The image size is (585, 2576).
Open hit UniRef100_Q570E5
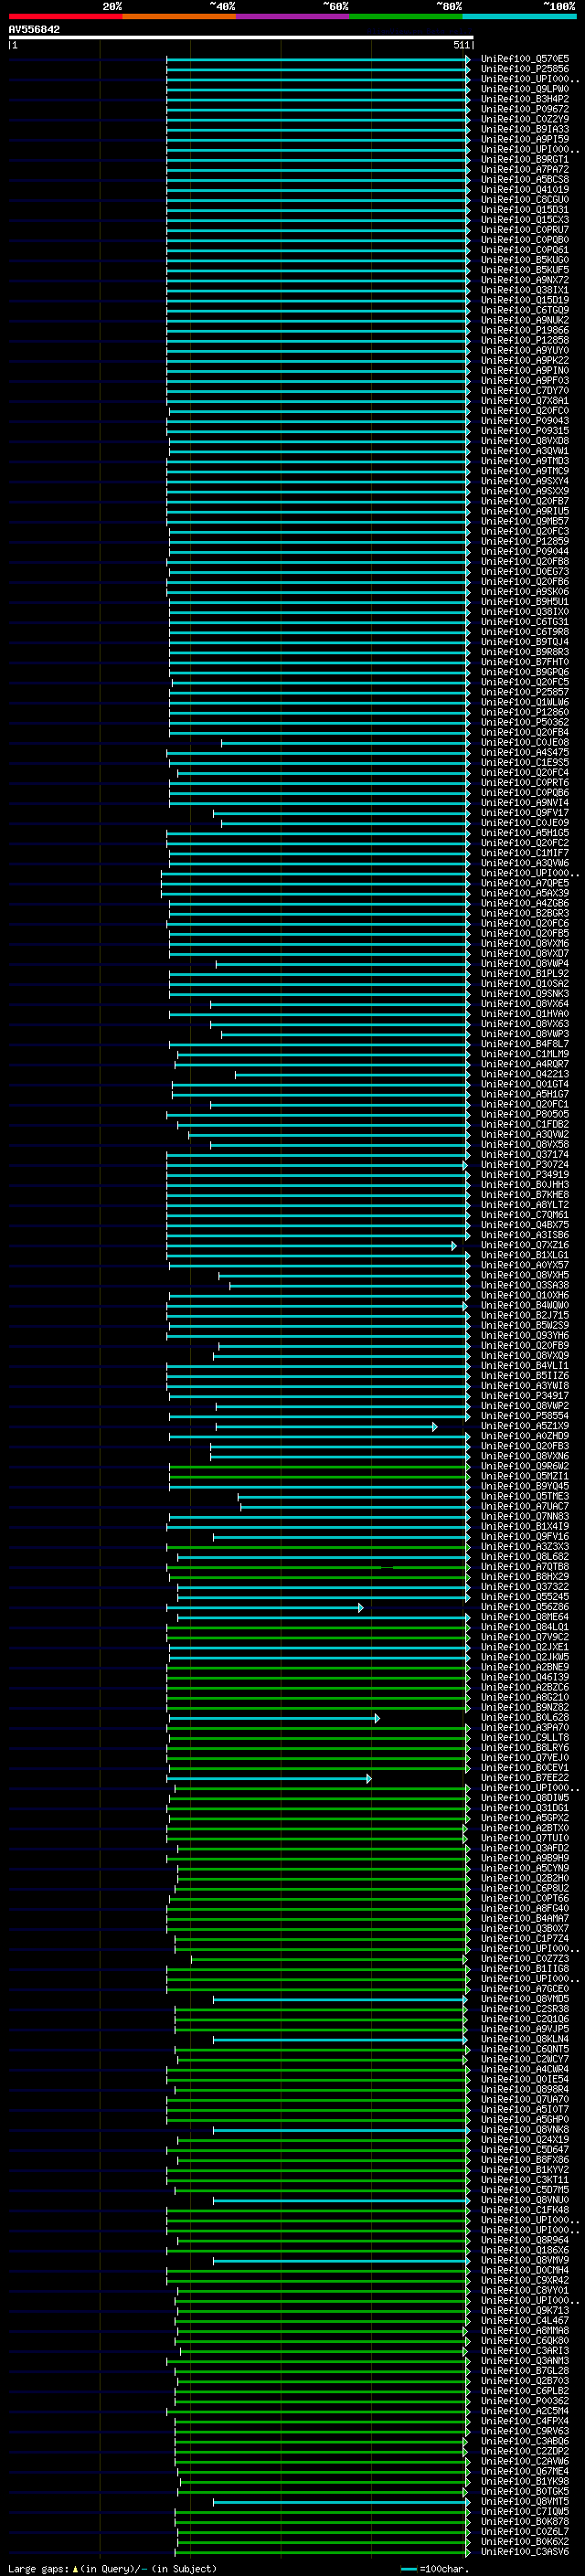click(524, 59)
